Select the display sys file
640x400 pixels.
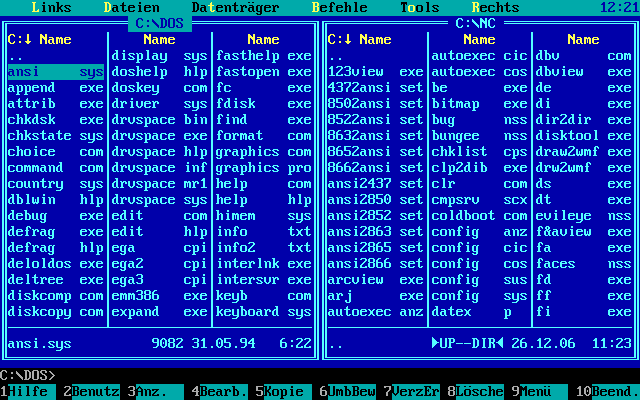click(x=160, y=56)
